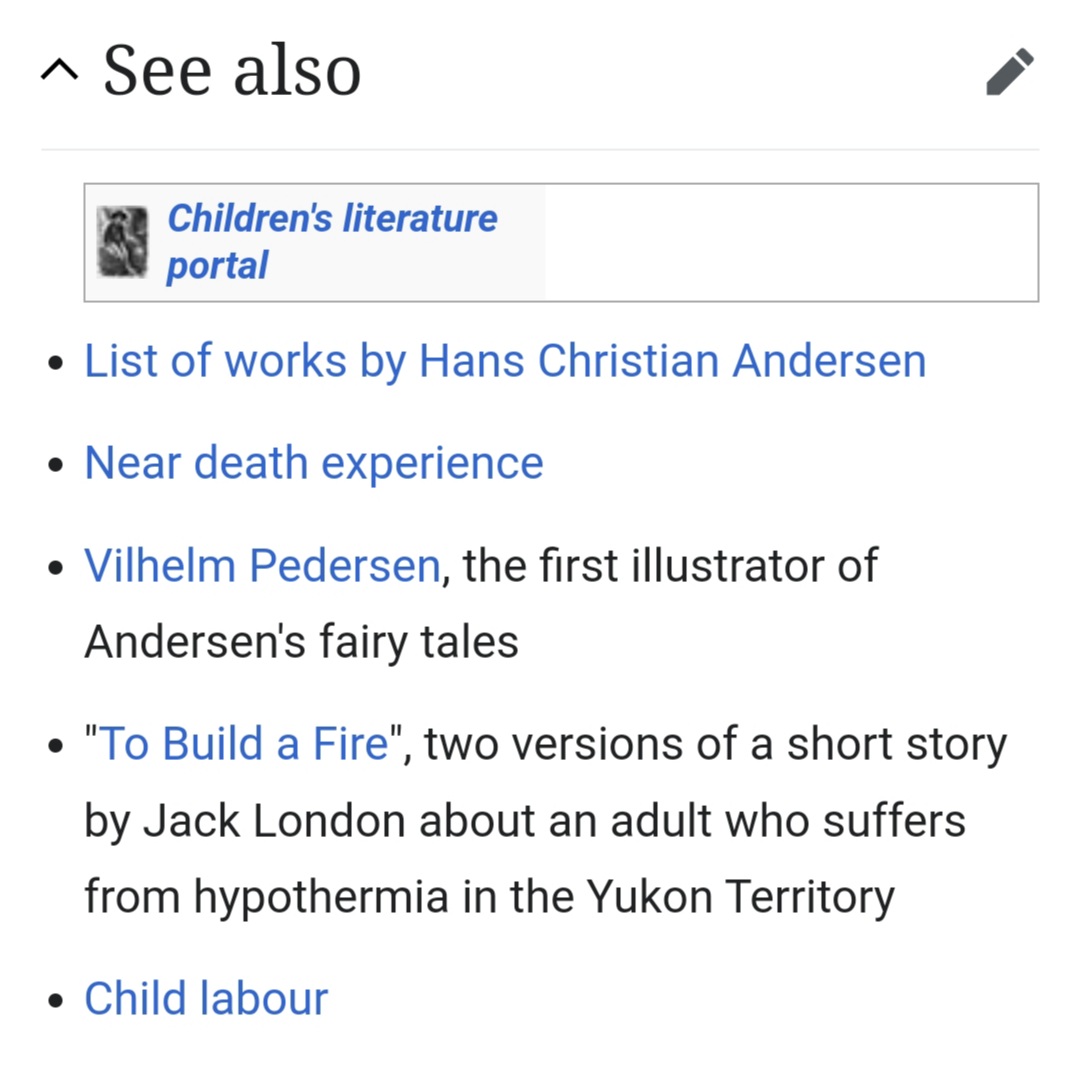Select the portal icon picture
The height and width of the screenshot is (1065, 1065).
point(122,242)
